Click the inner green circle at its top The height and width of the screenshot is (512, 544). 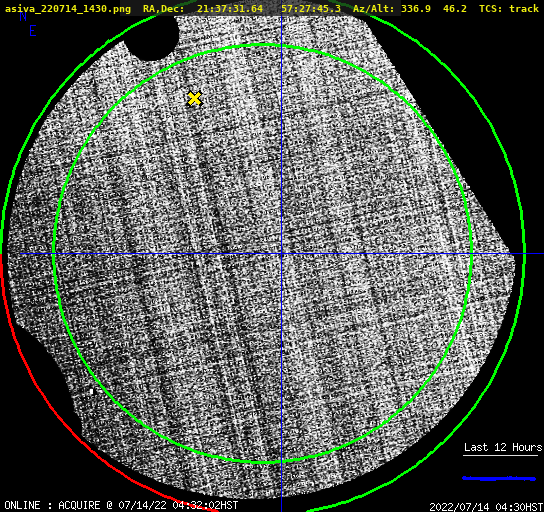click(263, 45)
